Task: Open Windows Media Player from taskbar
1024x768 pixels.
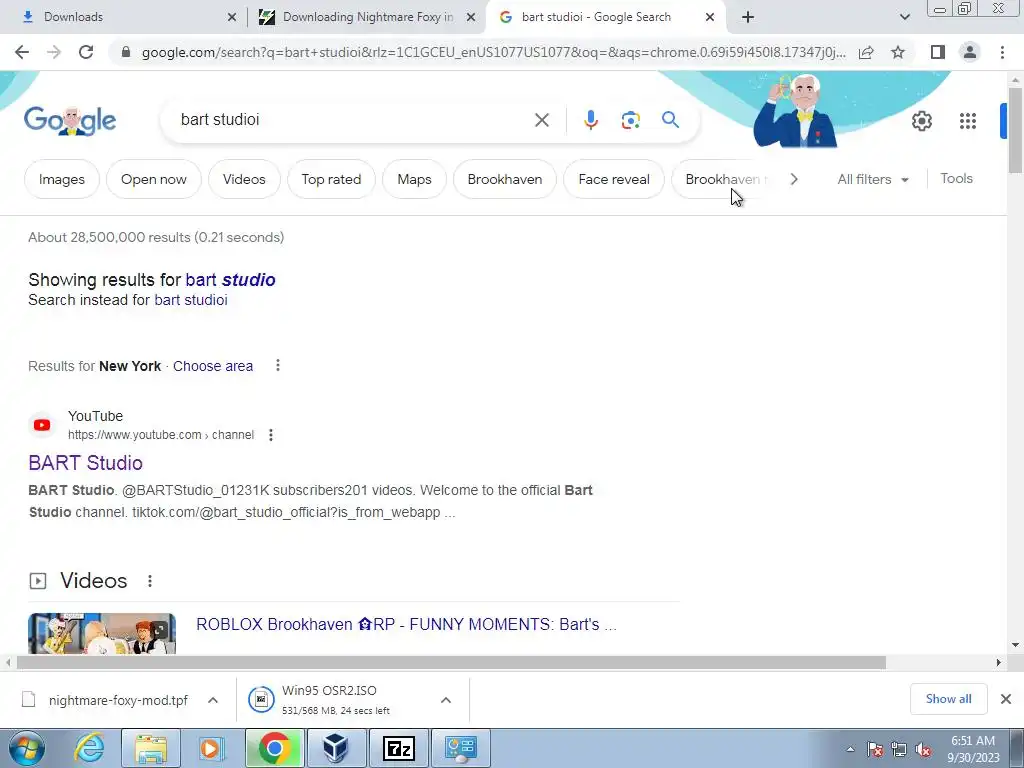Action: point(211,748)
